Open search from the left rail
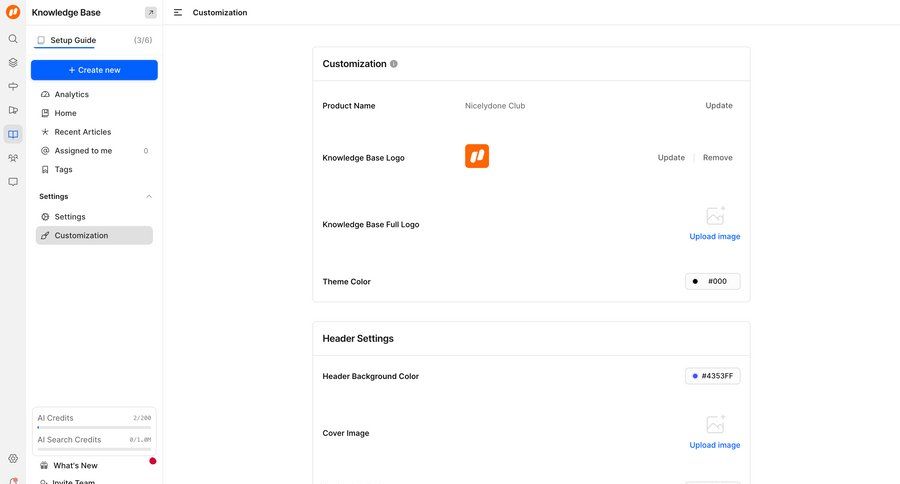Screen dimensions: 900x484 [13, 39]
